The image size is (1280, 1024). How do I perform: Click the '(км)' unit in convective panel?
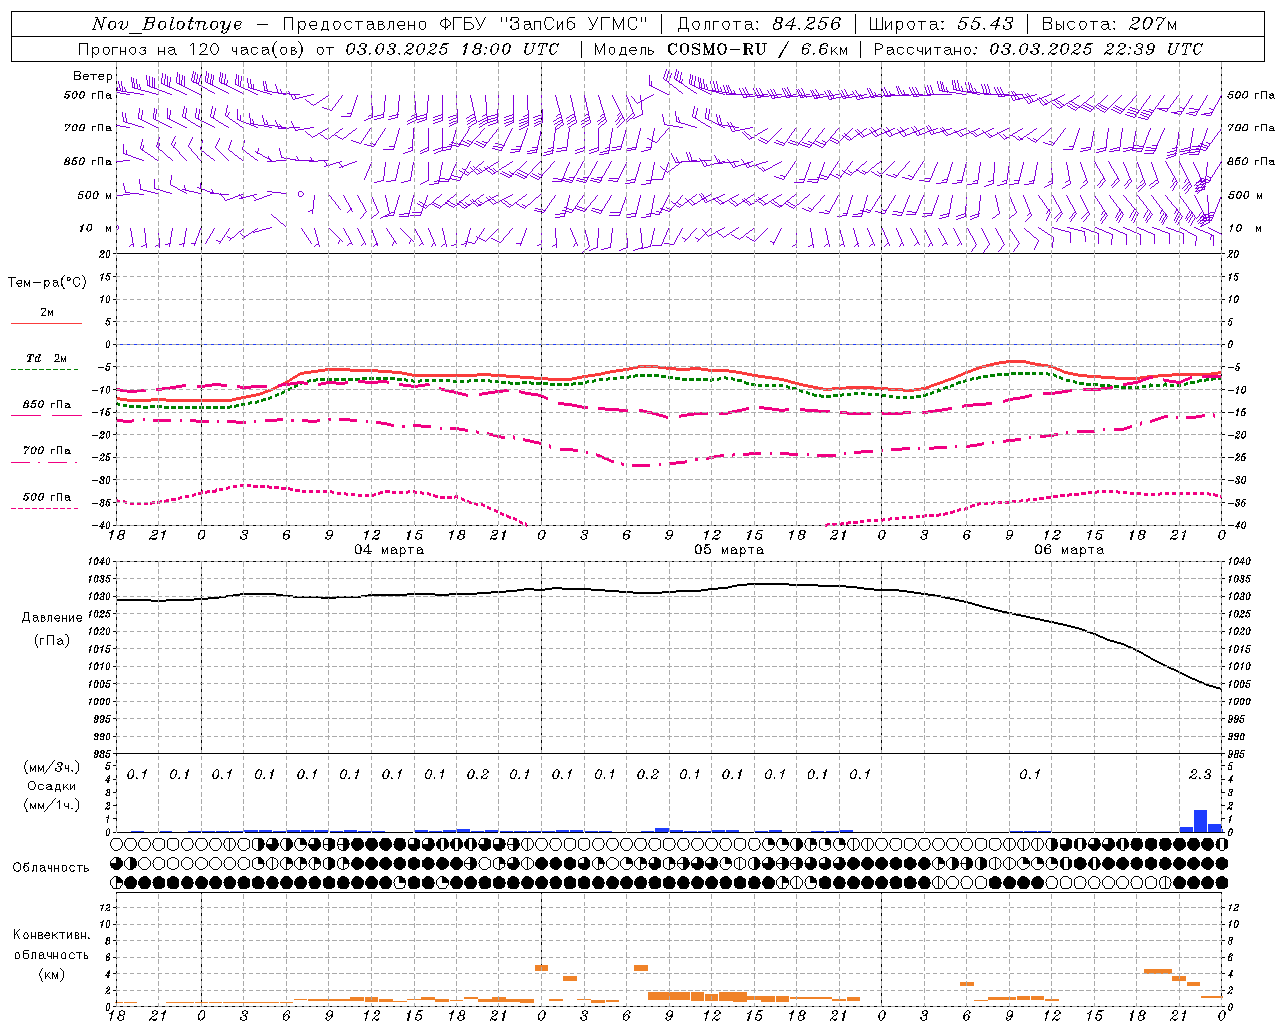pos(52,974)
